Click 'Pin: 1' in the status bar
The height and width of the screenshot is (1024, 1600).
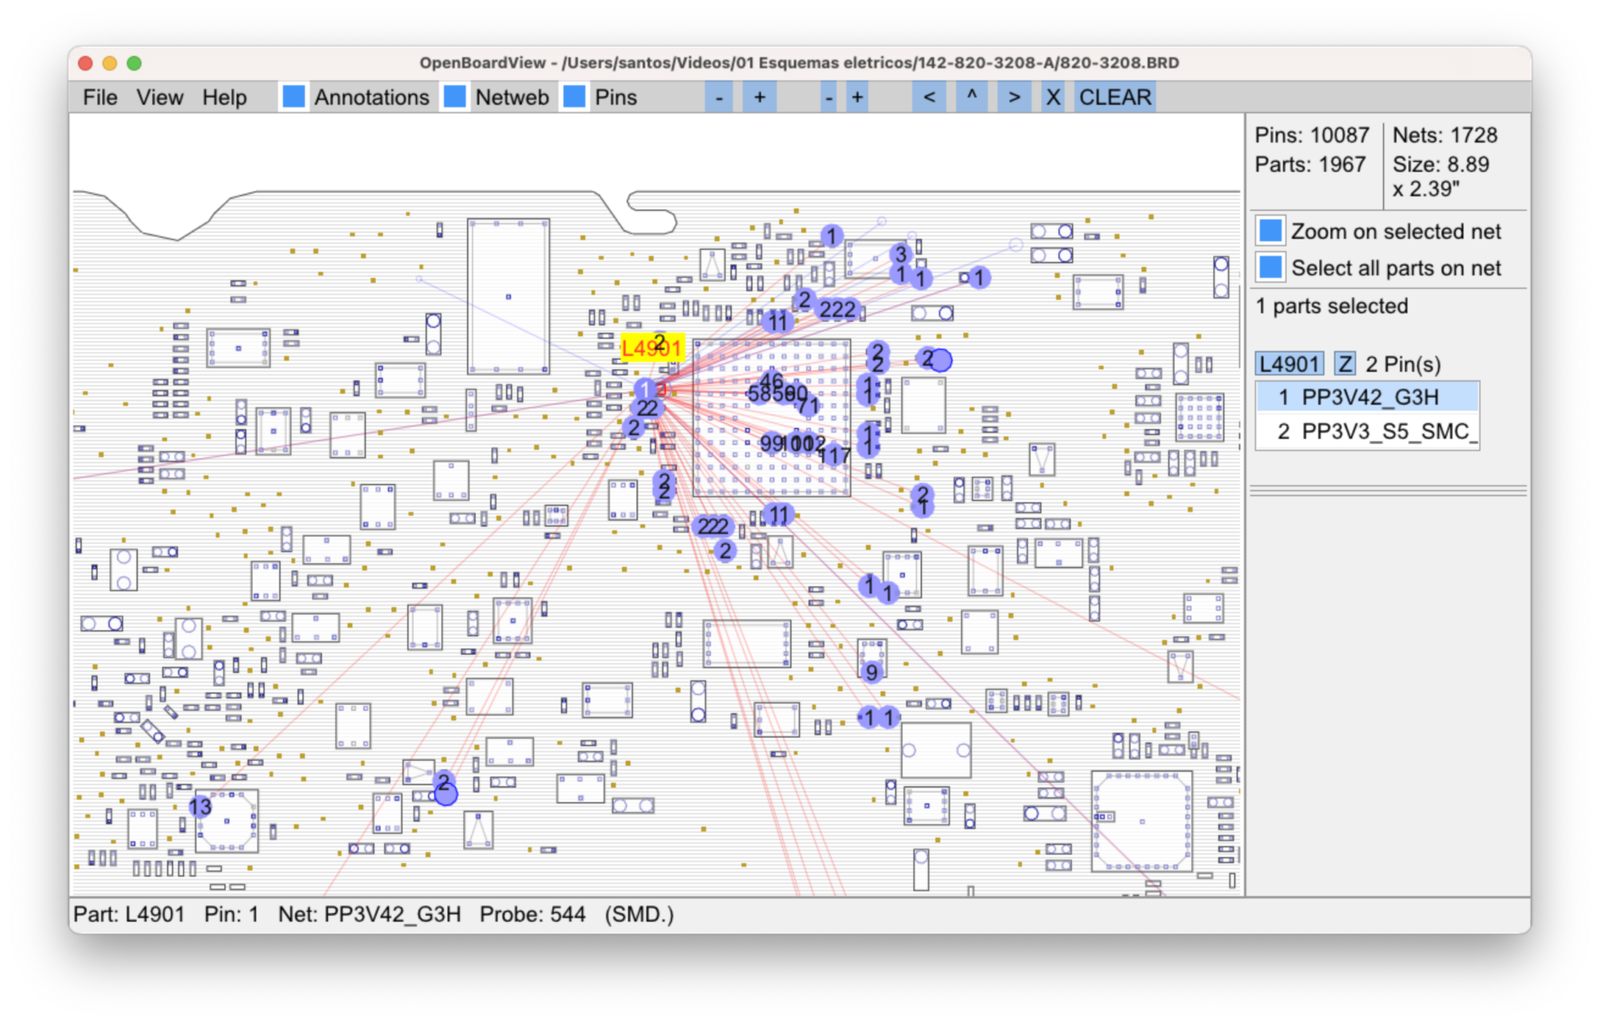pos(231,914)
